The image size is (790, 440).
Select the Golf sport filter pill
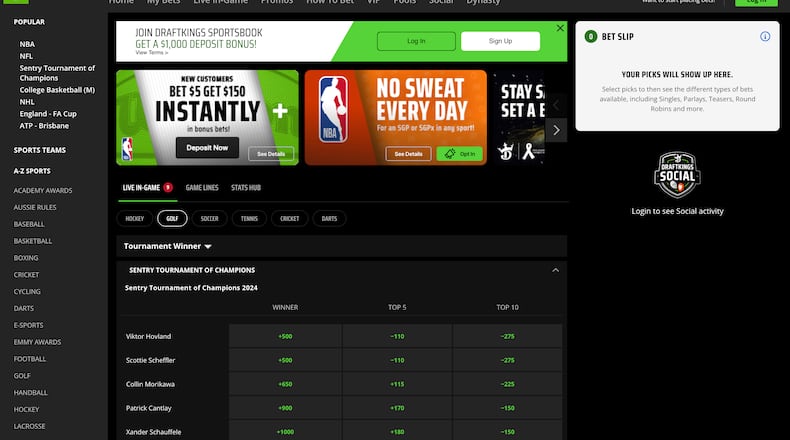point(172,218)
